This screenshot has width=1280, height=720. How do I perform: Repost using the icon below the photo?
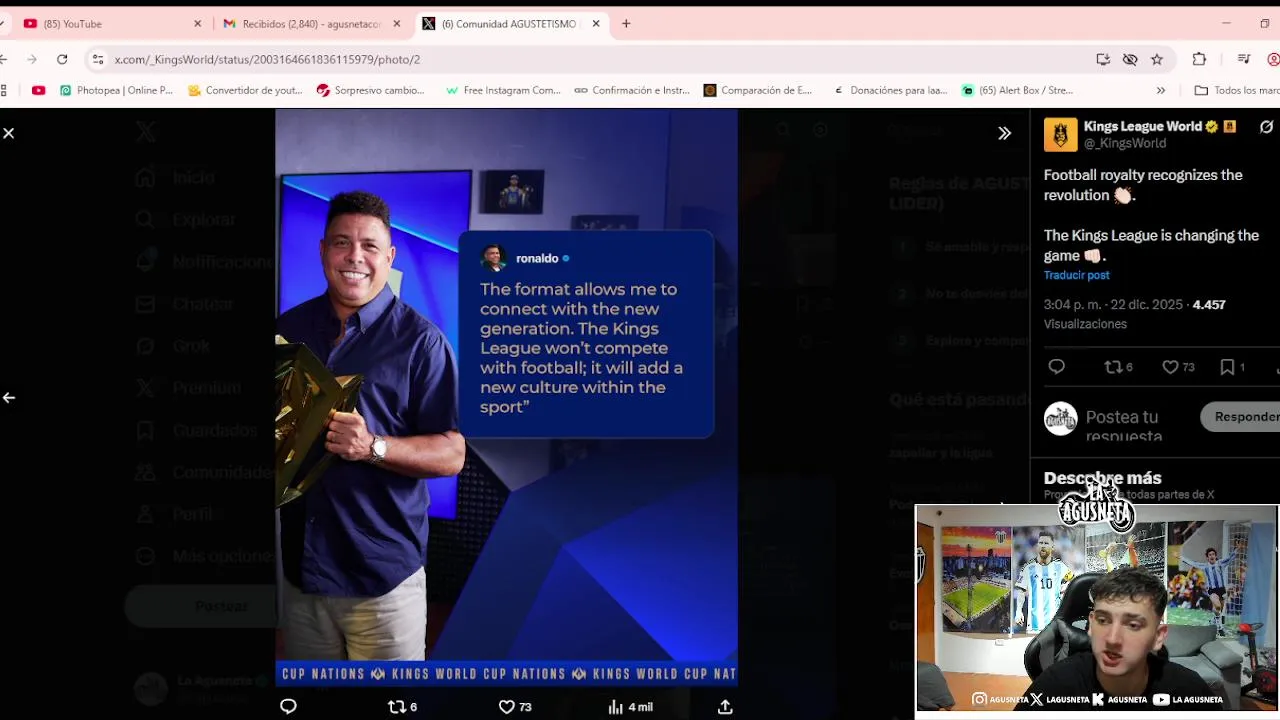click(x=402, y=707)
